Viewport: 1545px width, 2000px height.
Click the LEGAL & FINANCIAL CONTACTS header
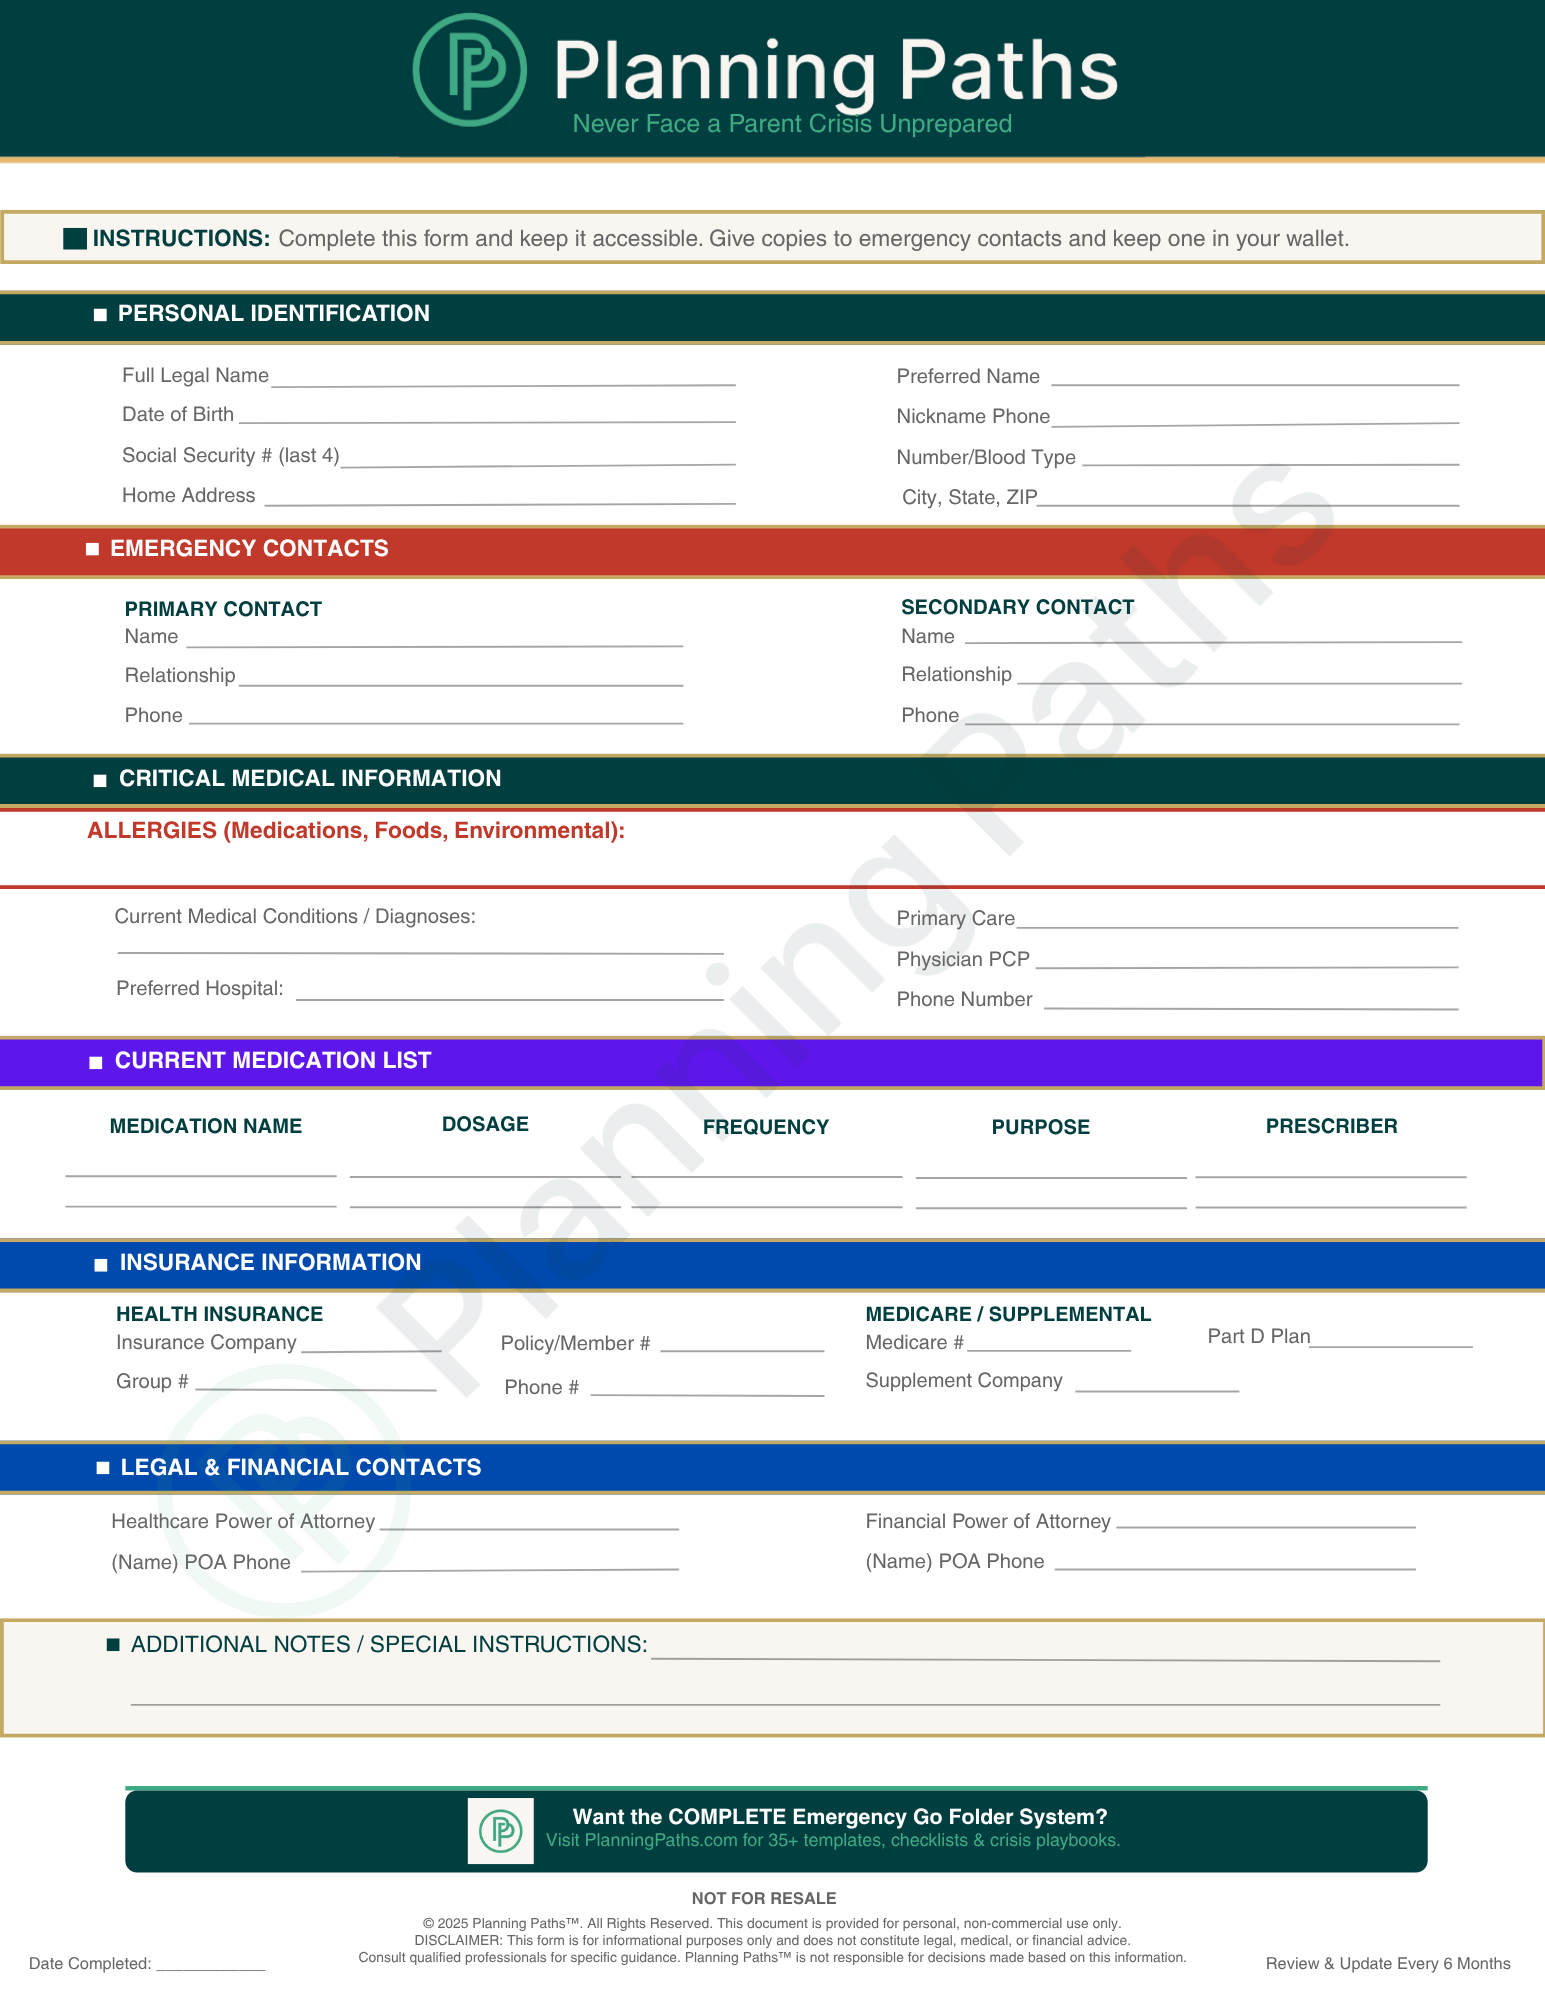pyautogui.click(x=772, y=1467)
